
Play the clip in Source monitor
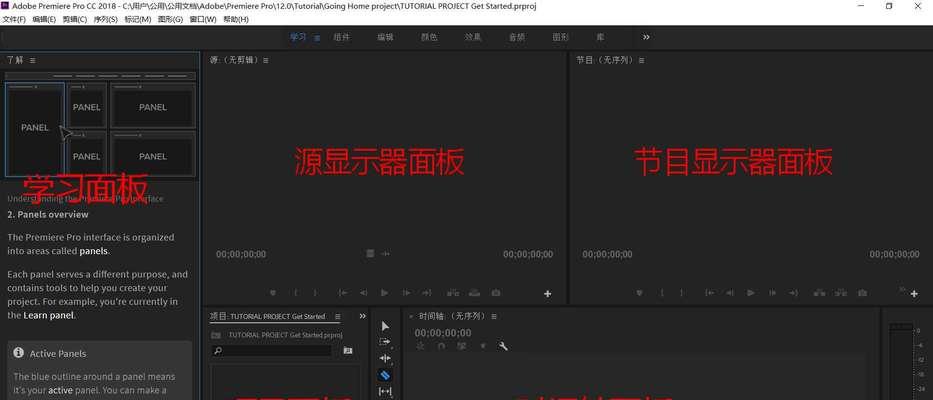(x=384, y=293)
